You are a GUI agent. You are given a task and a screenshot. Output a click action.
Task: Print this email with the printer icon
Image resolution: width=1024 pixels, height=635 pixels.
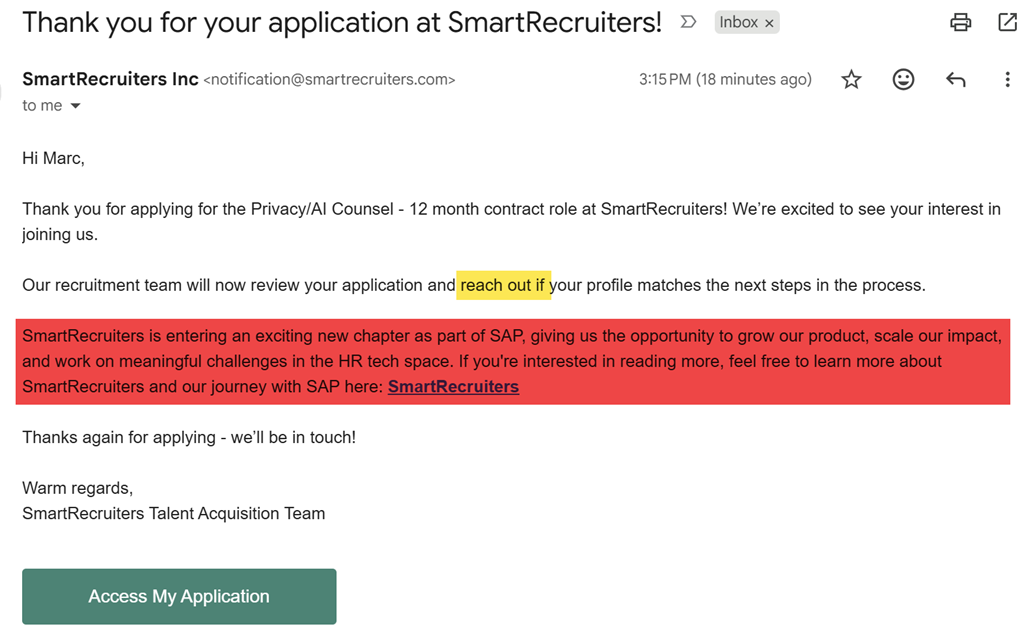(961, 22)
